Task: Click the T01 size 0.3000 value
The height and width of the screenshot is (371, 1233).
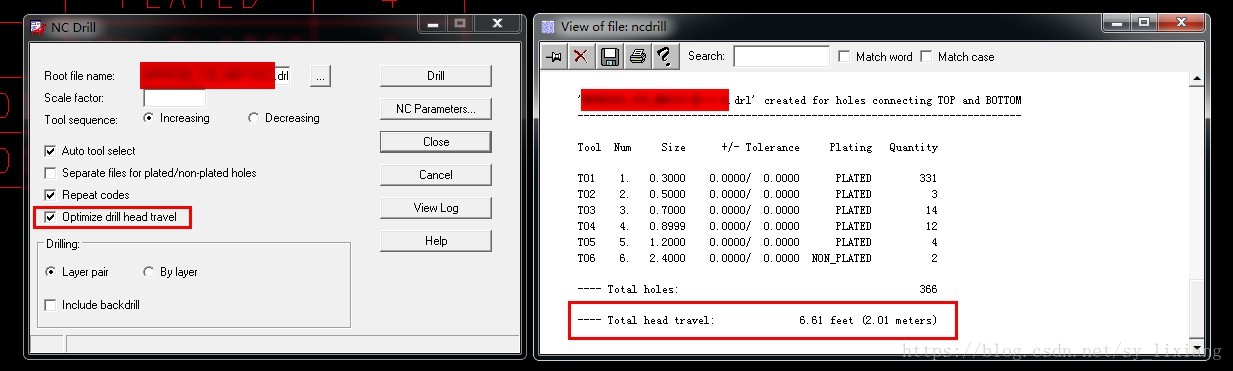Action: click(x=667, y=178)
